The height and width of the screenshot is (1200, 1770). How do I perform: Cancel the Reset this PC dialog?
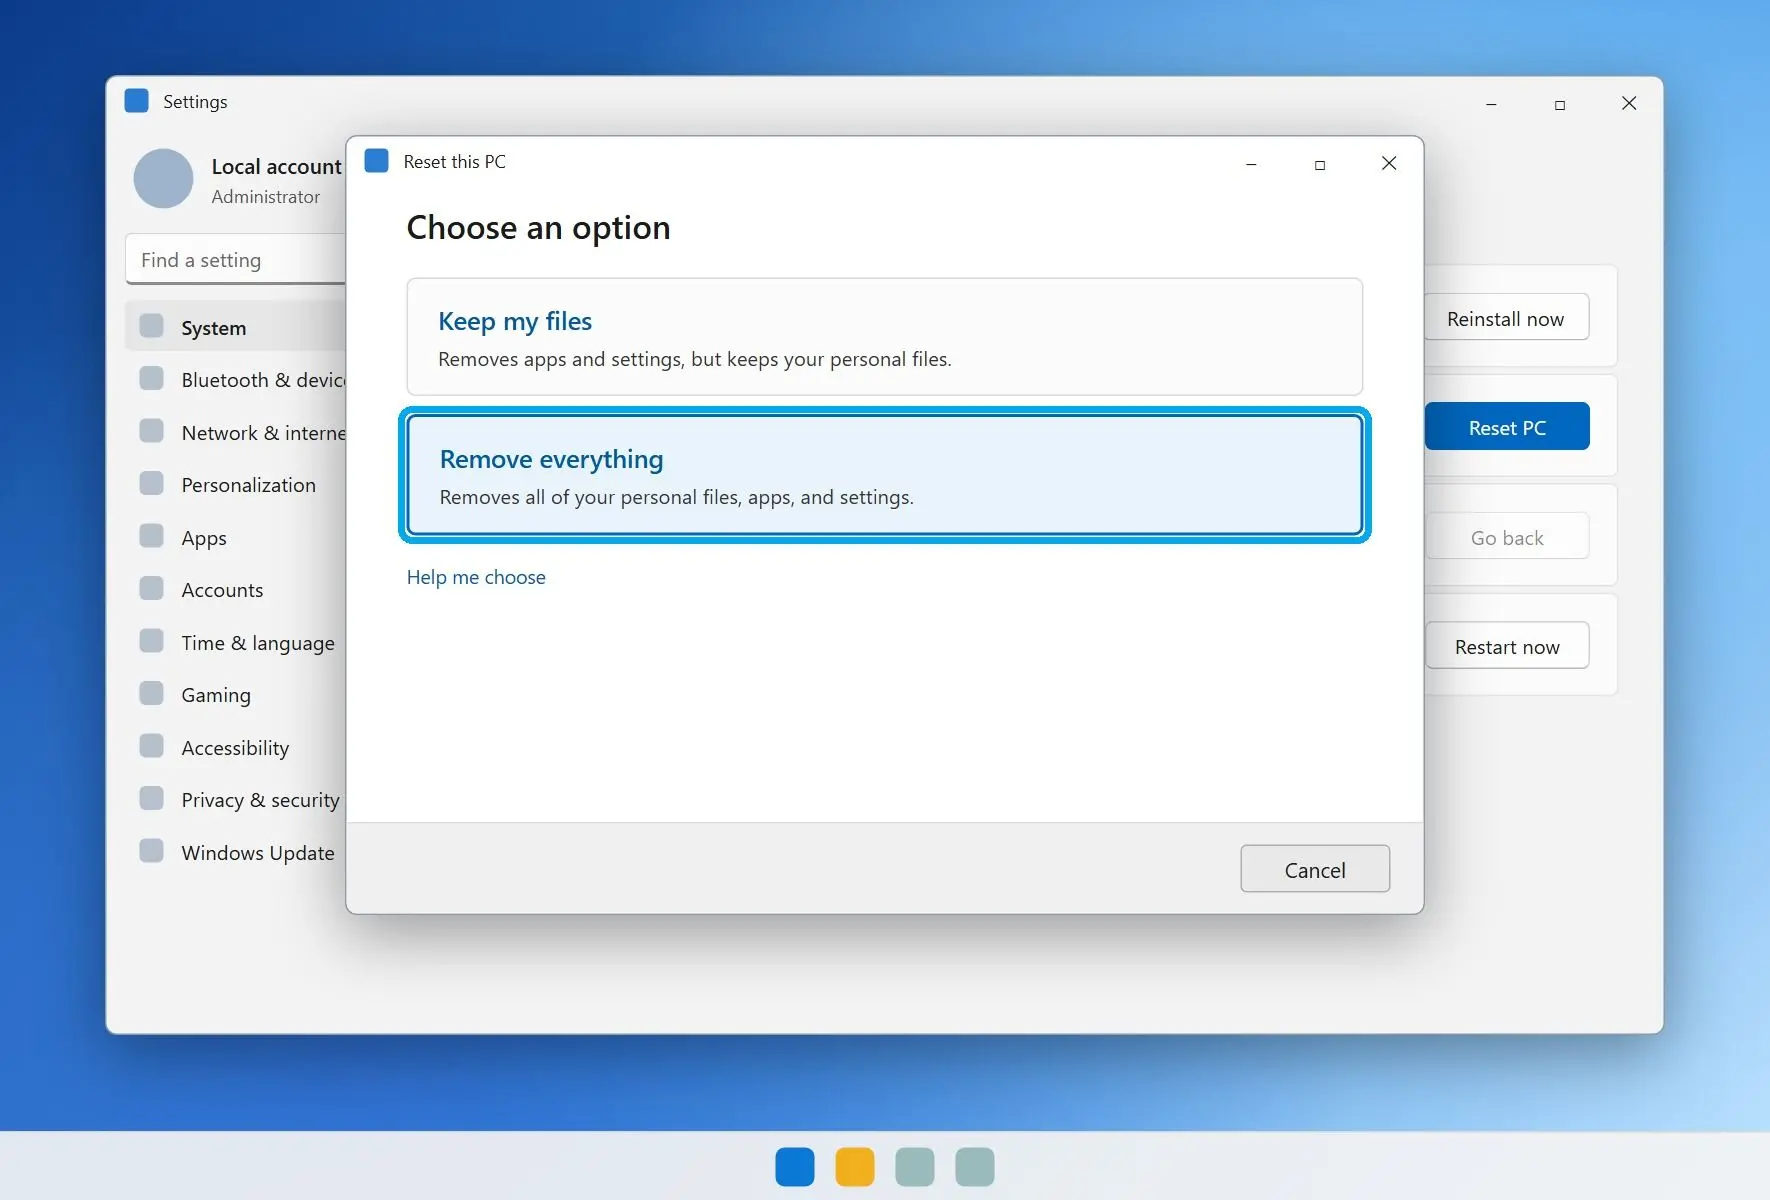point(1315,869)
